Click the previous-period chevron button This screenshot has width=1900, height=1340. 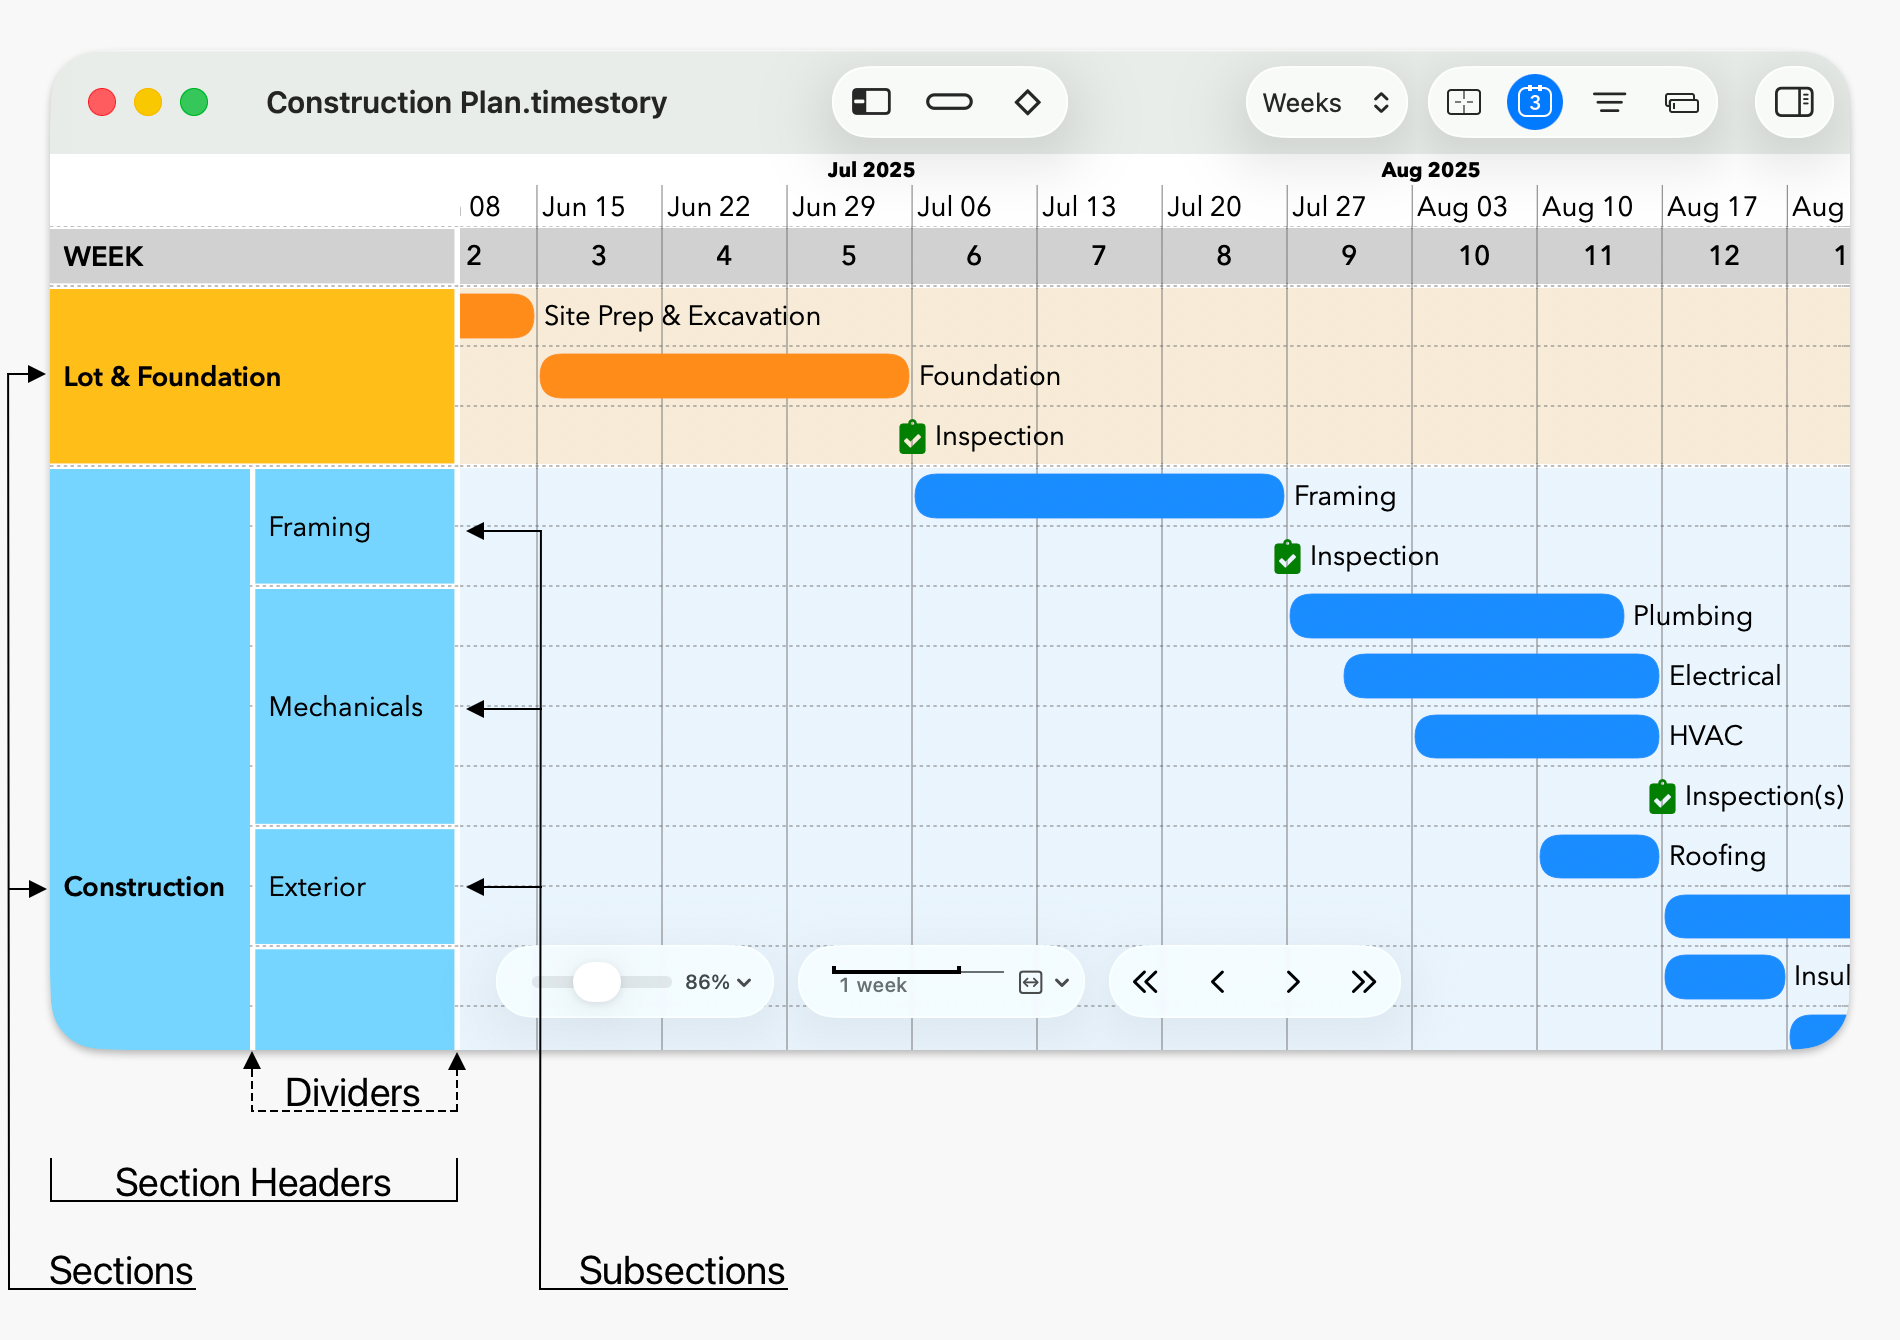tap(1218, 982)
